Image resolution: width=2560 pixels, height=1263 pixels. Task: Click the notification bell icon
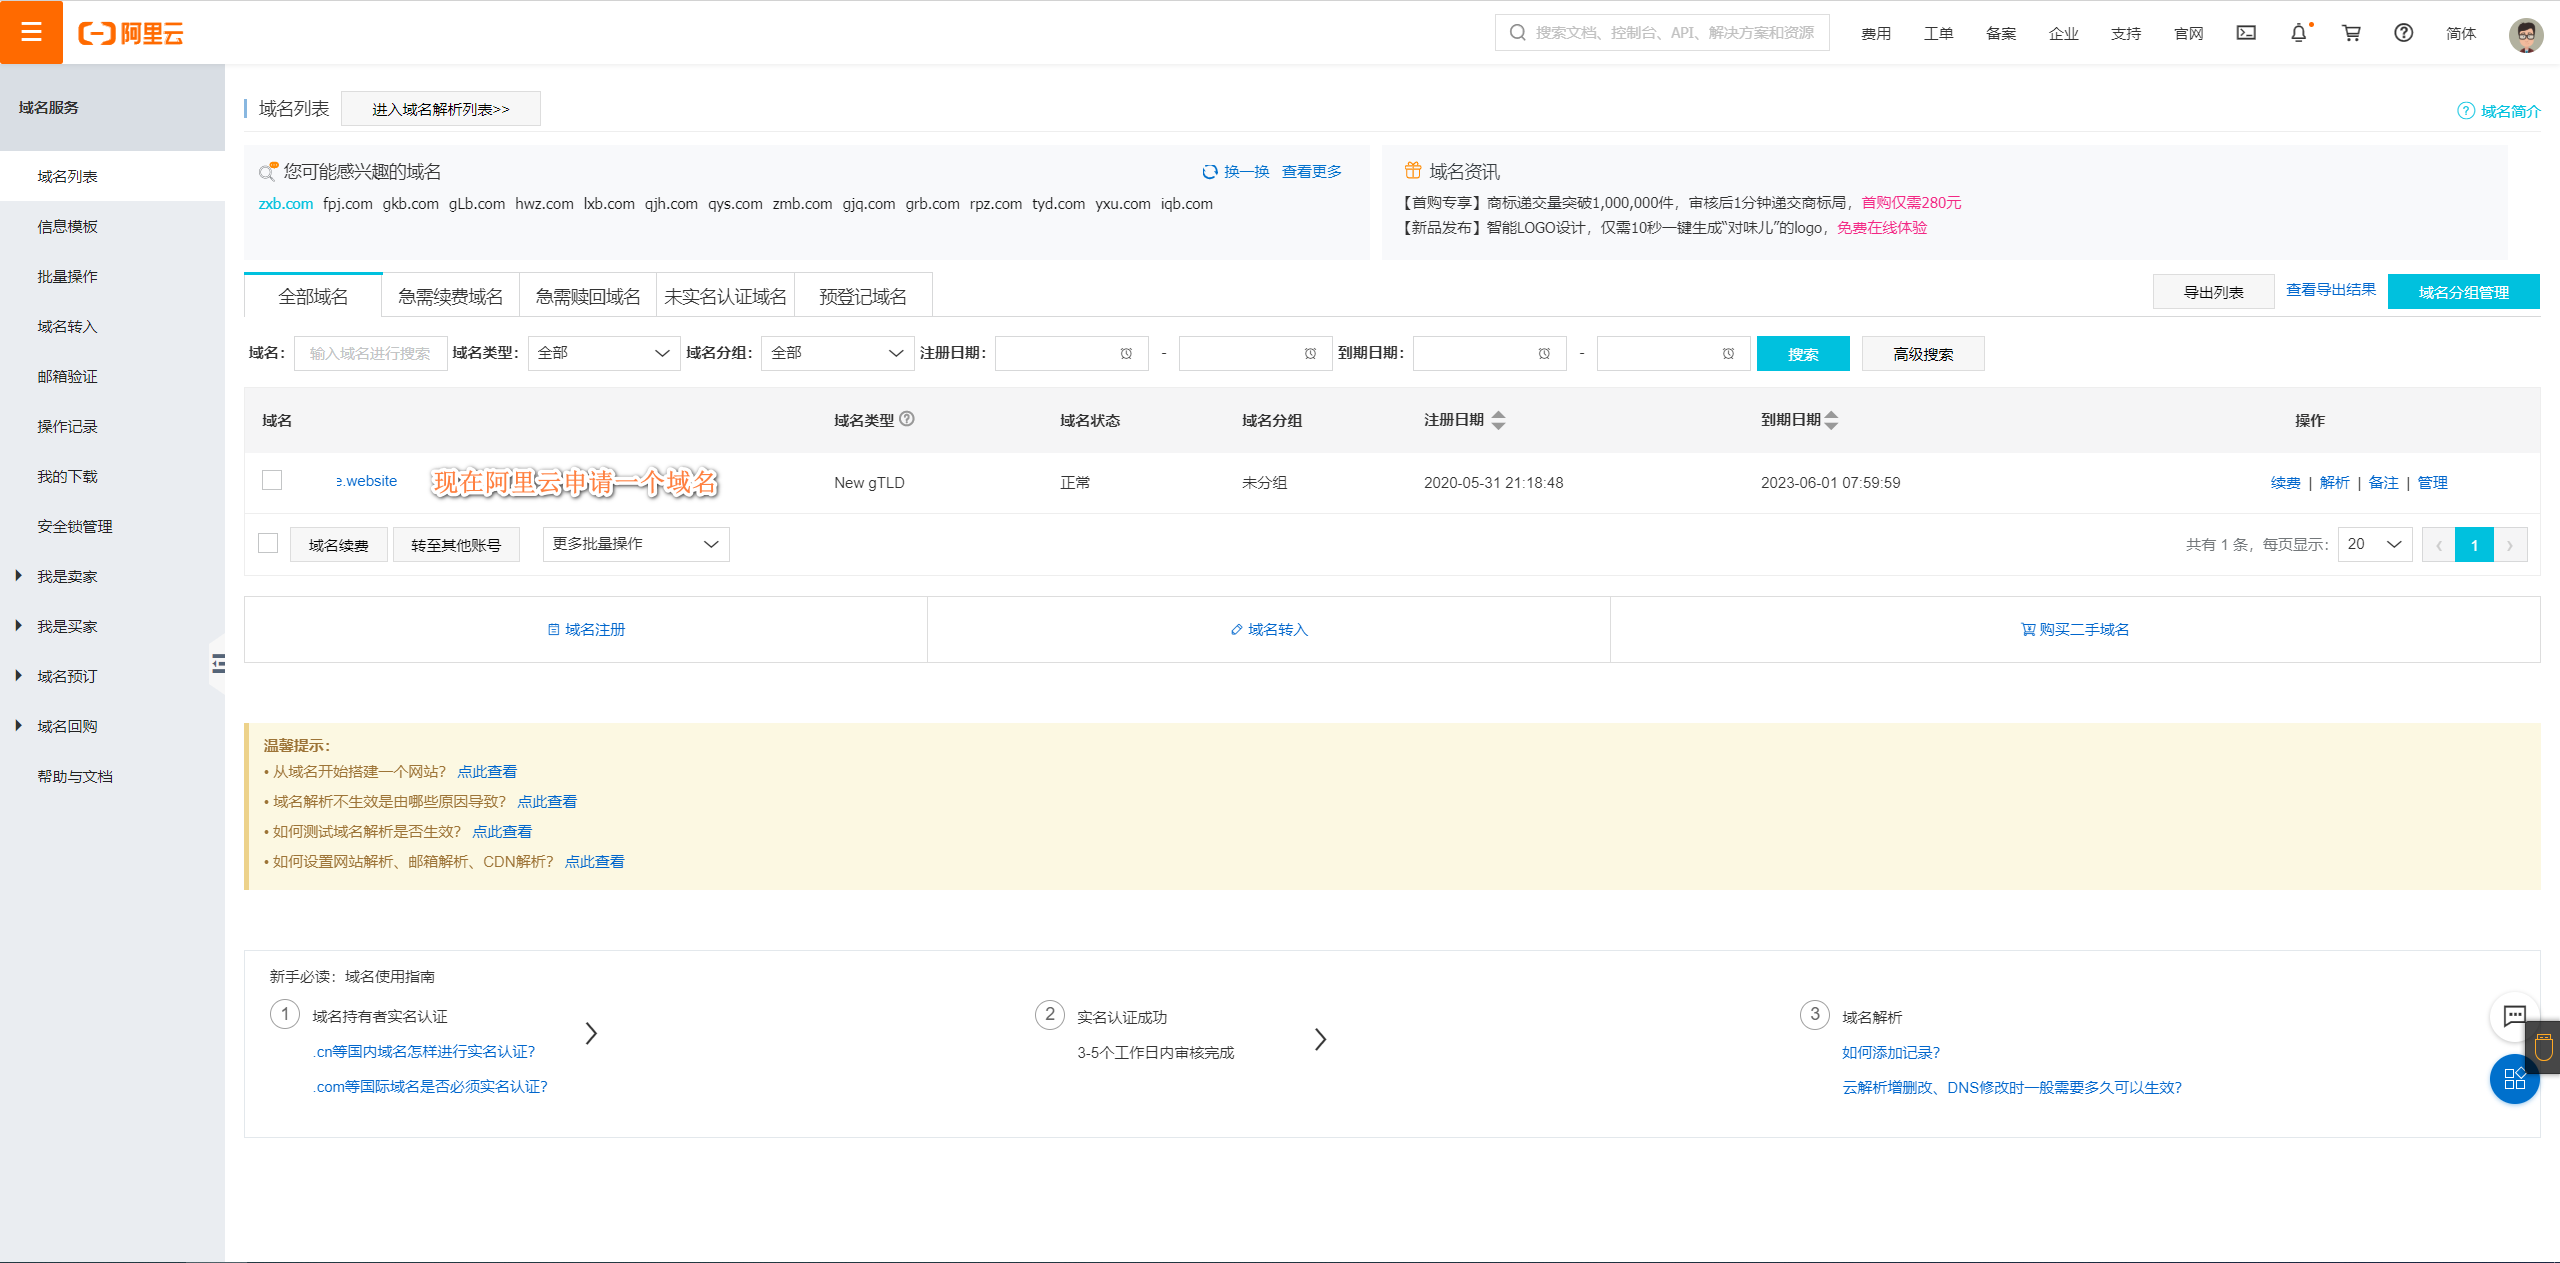[2297, 31]
